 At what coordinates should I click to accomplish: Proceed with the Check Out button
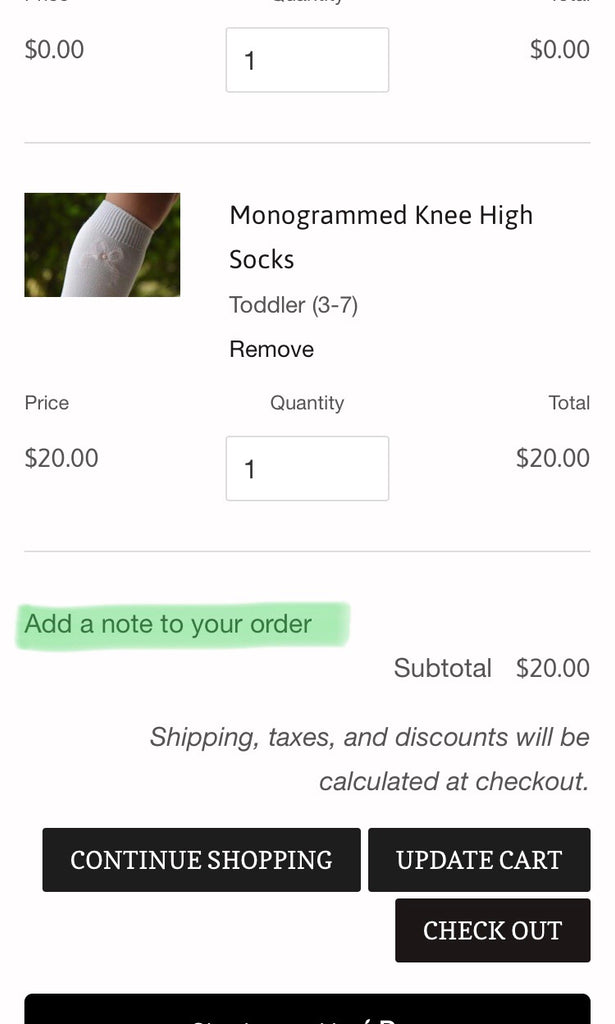(492, 930)
